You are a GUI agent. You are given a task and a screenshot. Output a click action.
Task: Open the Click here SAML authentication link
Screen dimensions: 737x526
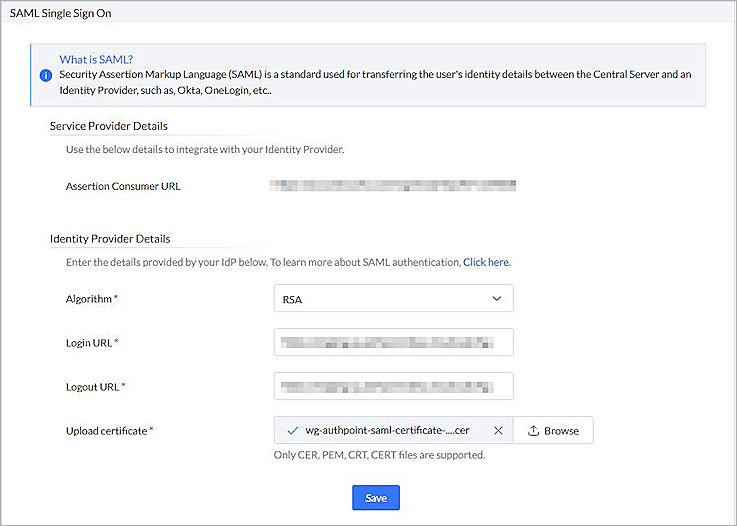tap(486, 262)
